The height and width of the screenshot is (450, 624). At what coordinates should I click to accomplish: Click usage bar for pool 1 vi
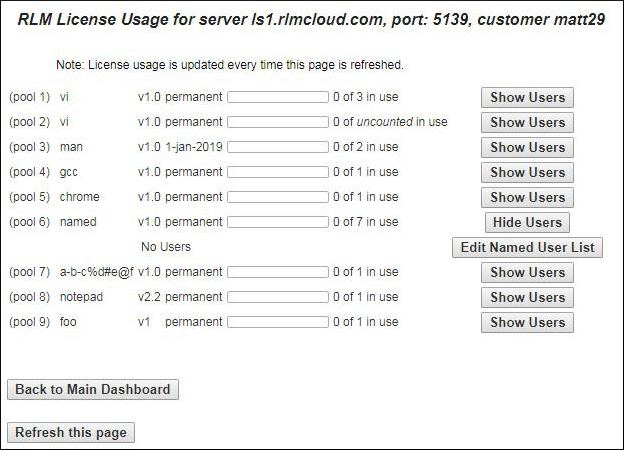(x=278, y=97)
